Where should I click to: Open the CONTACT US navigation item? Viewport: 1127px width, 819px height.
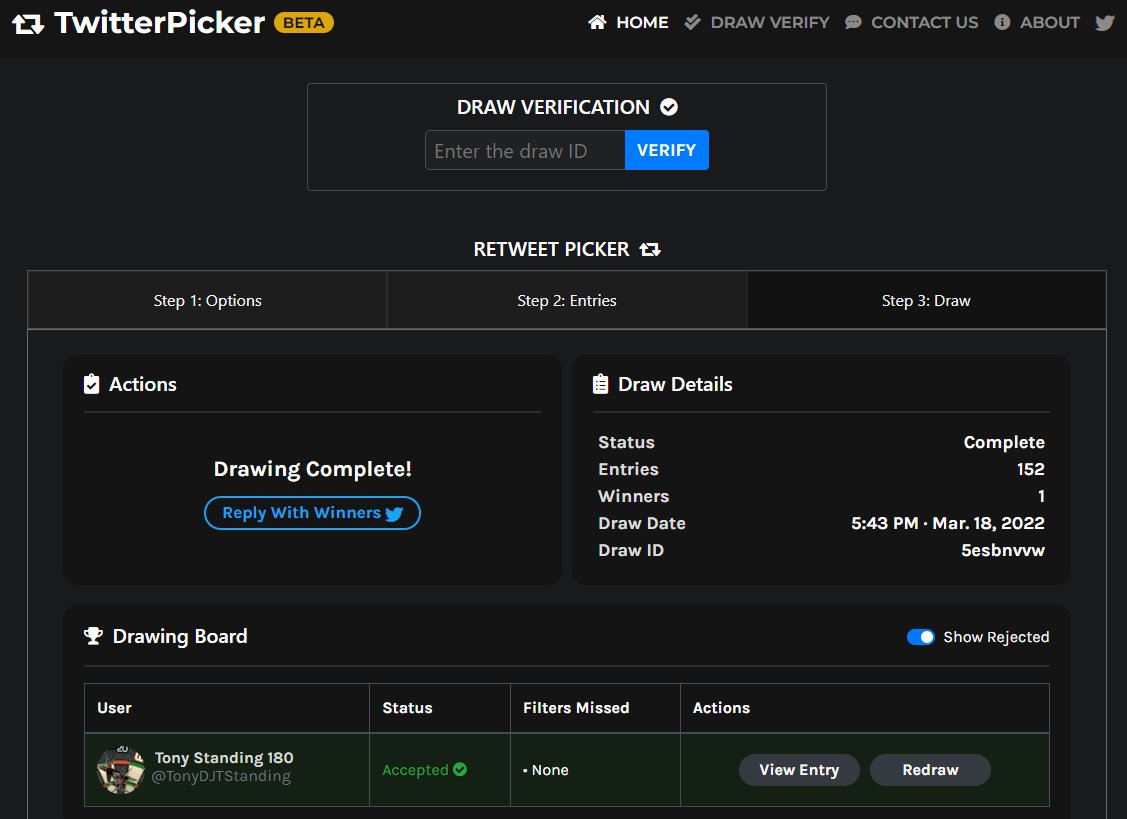(x=911, y=22)
